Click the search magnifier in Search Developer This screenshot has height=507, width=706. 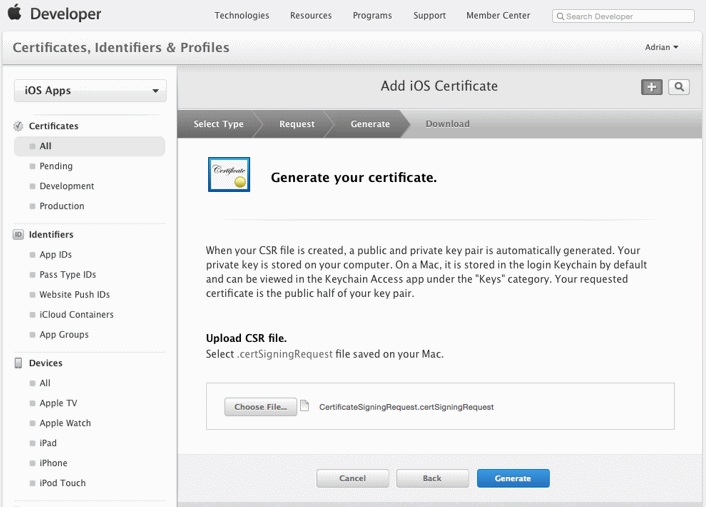tap(560, 17)
